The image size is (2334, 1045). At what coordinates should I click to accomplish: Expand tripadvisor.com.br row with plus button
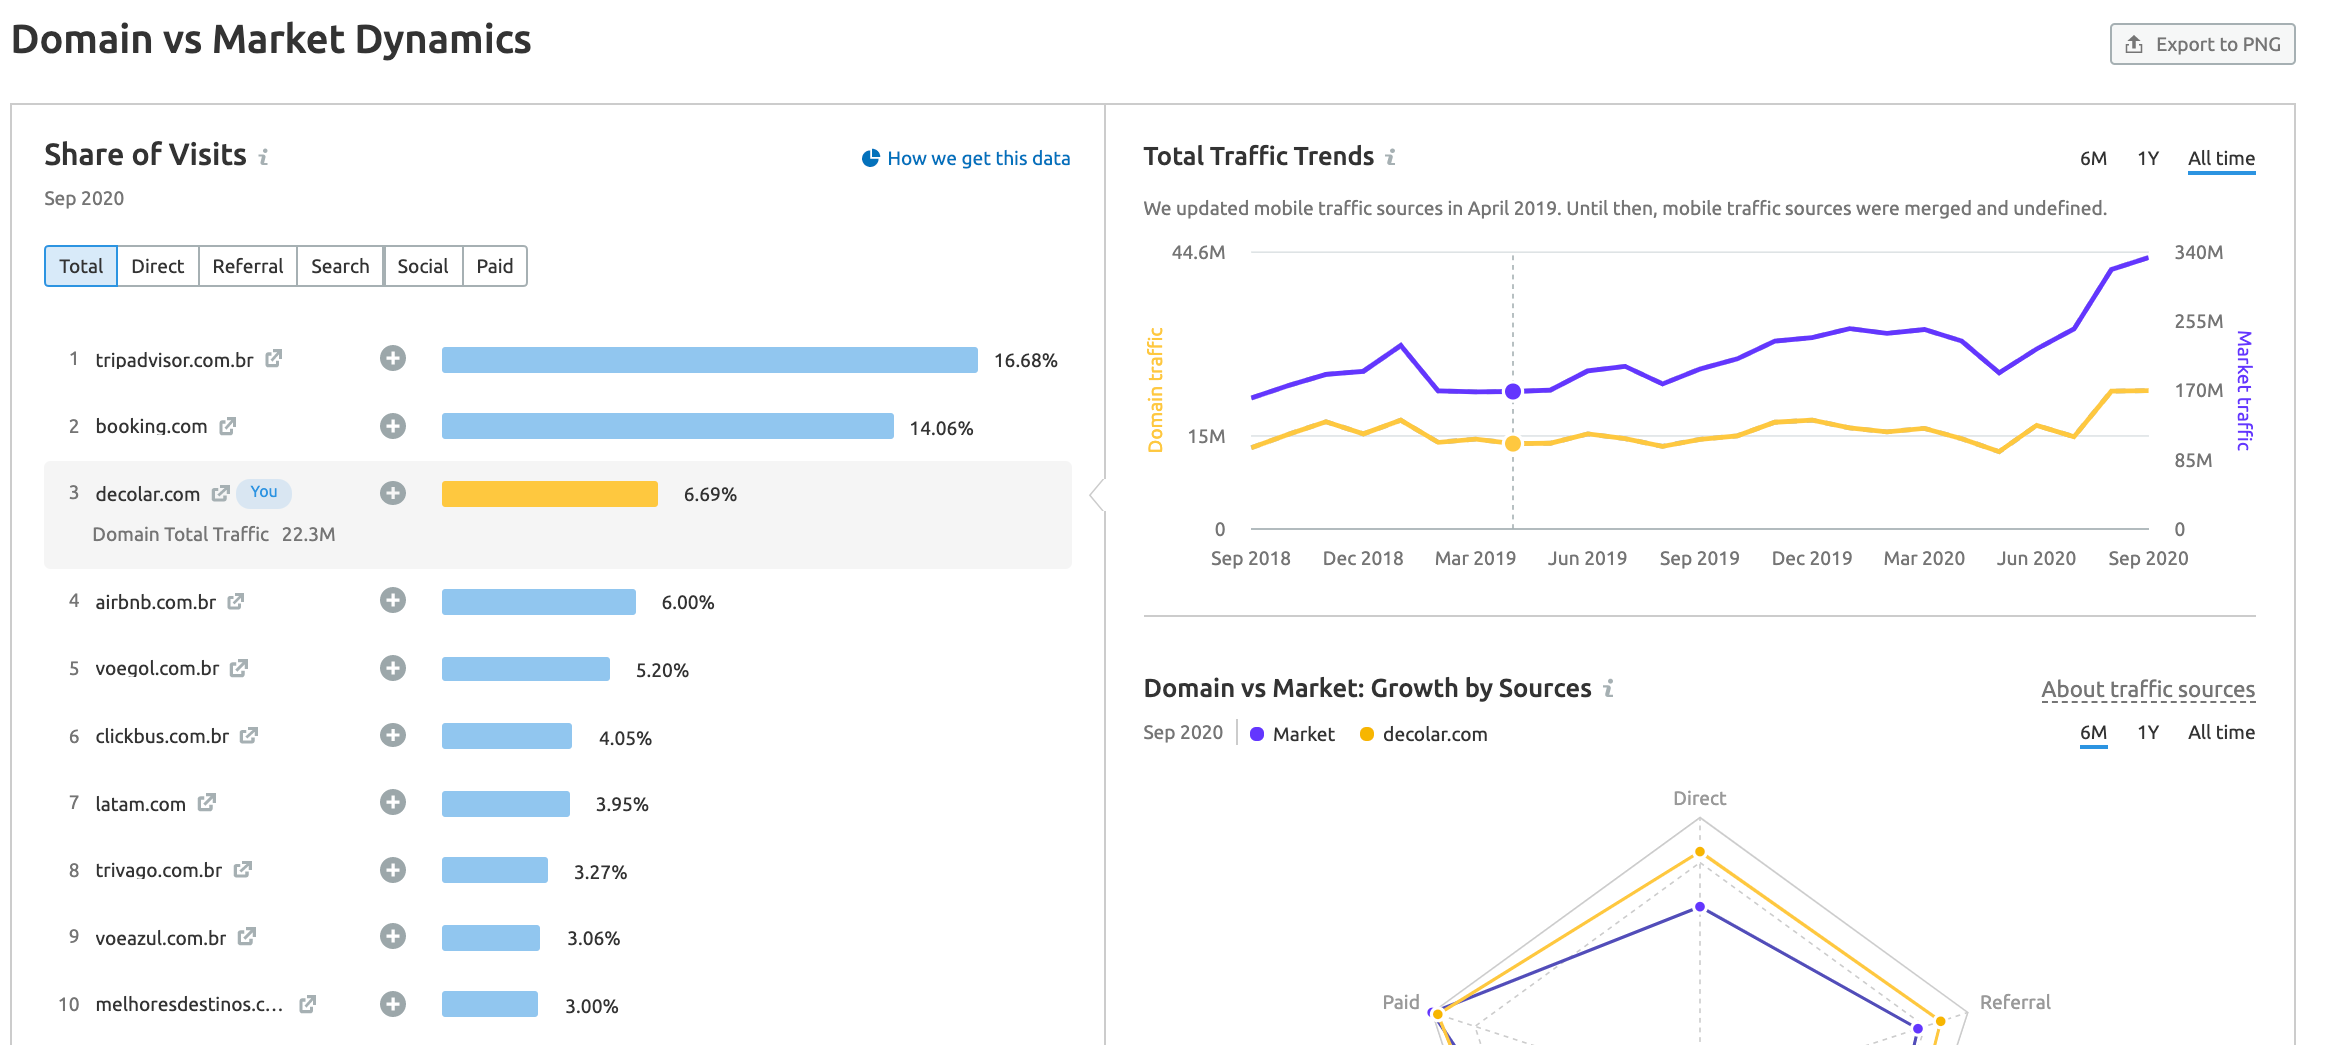point(393,358)
